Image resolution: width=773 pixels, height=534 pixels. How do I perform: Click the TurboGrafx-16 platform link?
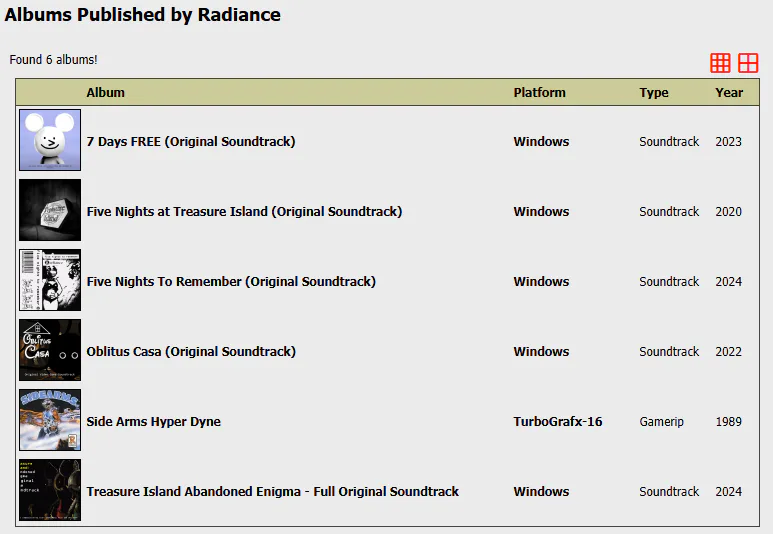pos(558,422)
